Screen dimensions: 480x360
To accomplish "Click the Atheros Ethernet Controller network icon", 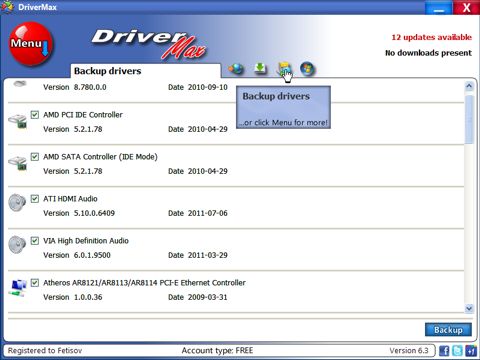I will pos(18,288).
